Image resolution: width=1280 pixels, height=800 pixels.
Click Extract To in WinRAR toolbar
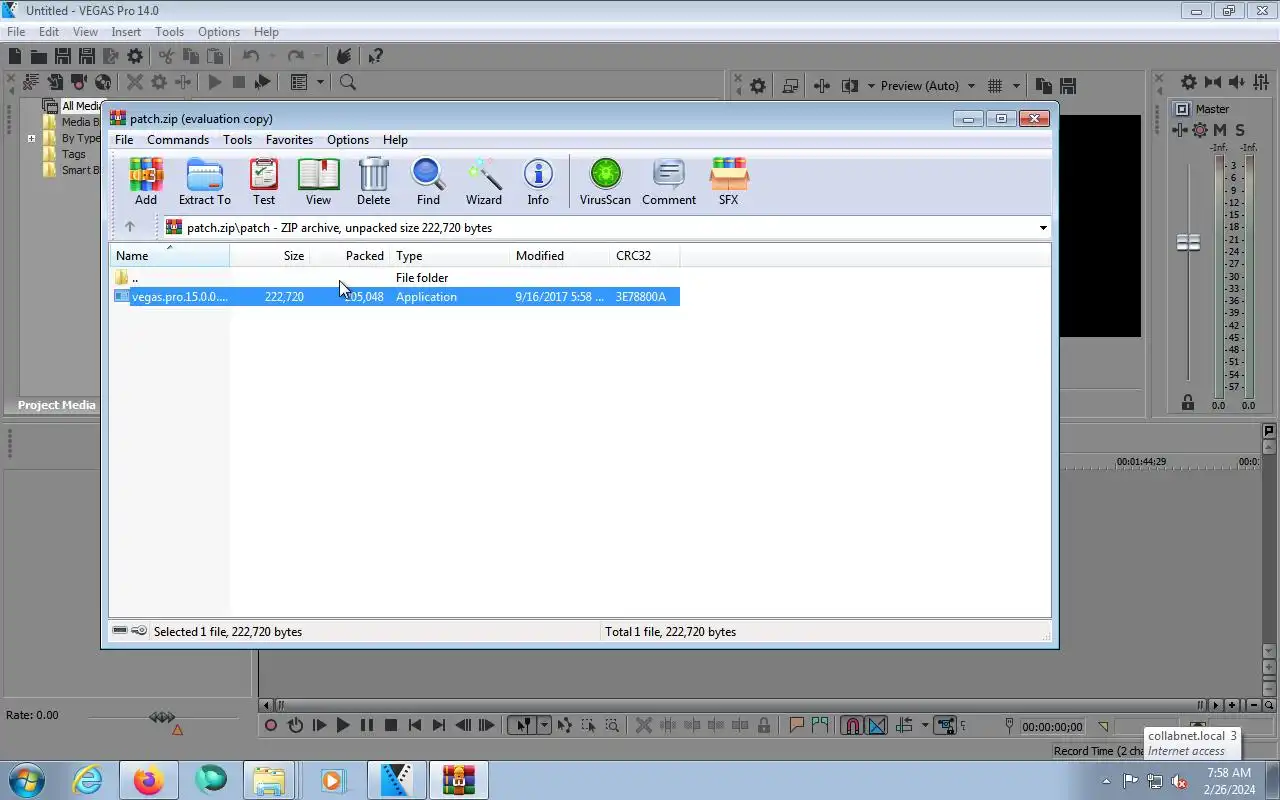point(204,182)
